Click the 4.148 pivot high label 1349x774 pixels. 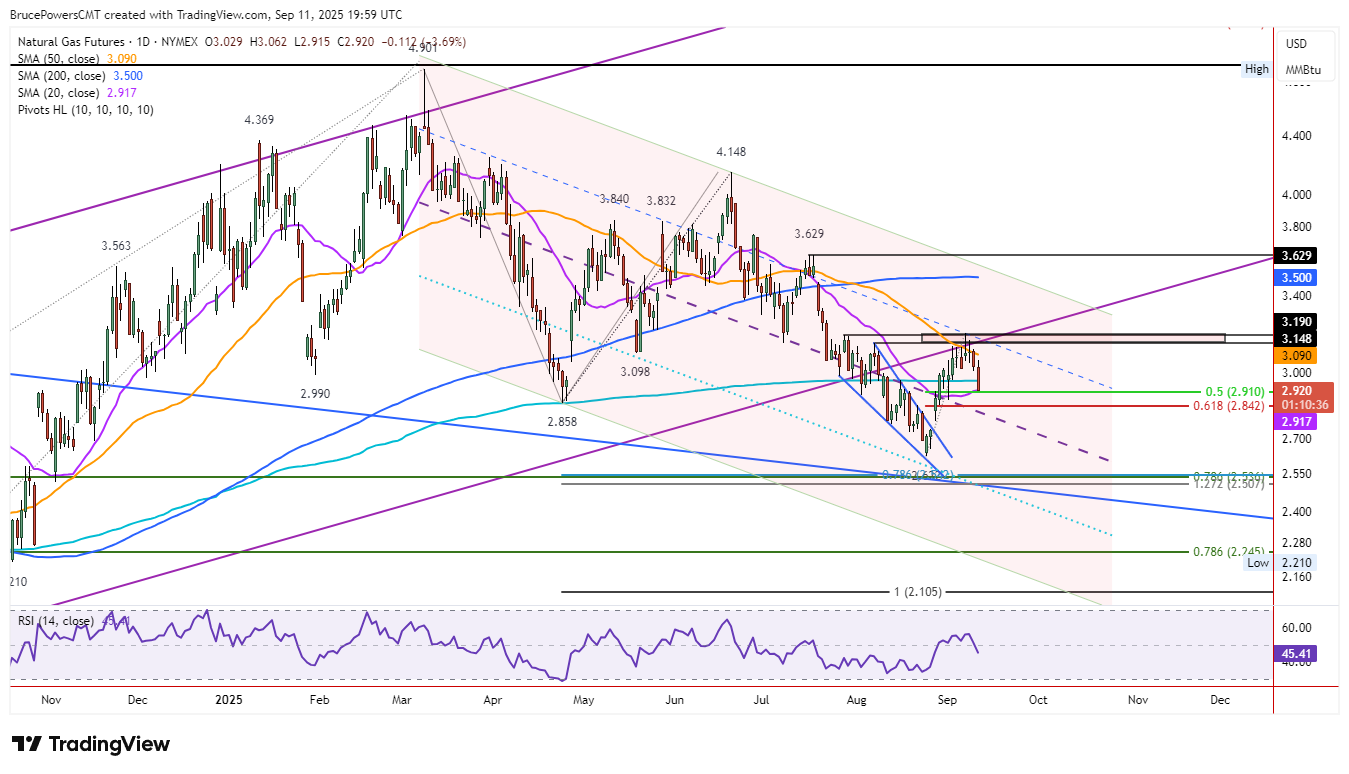coord(731,151)
